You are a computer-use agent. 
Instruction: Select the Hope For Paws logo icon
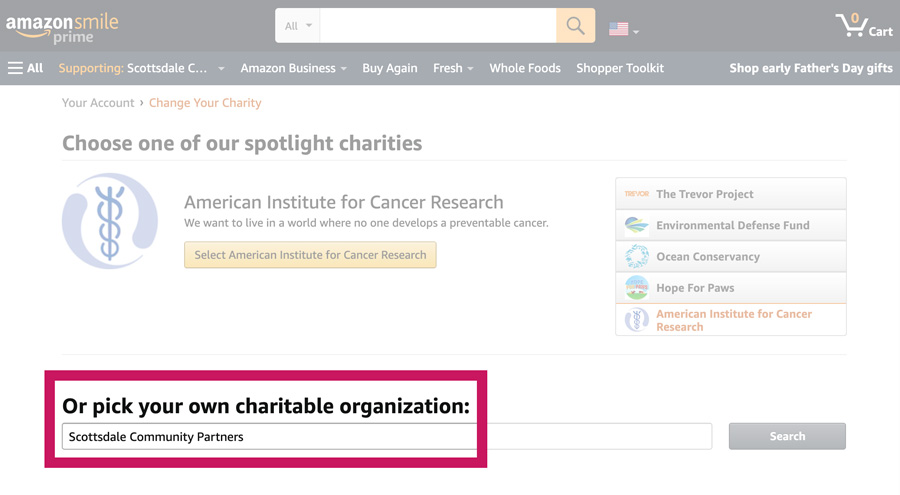(637, 288)
